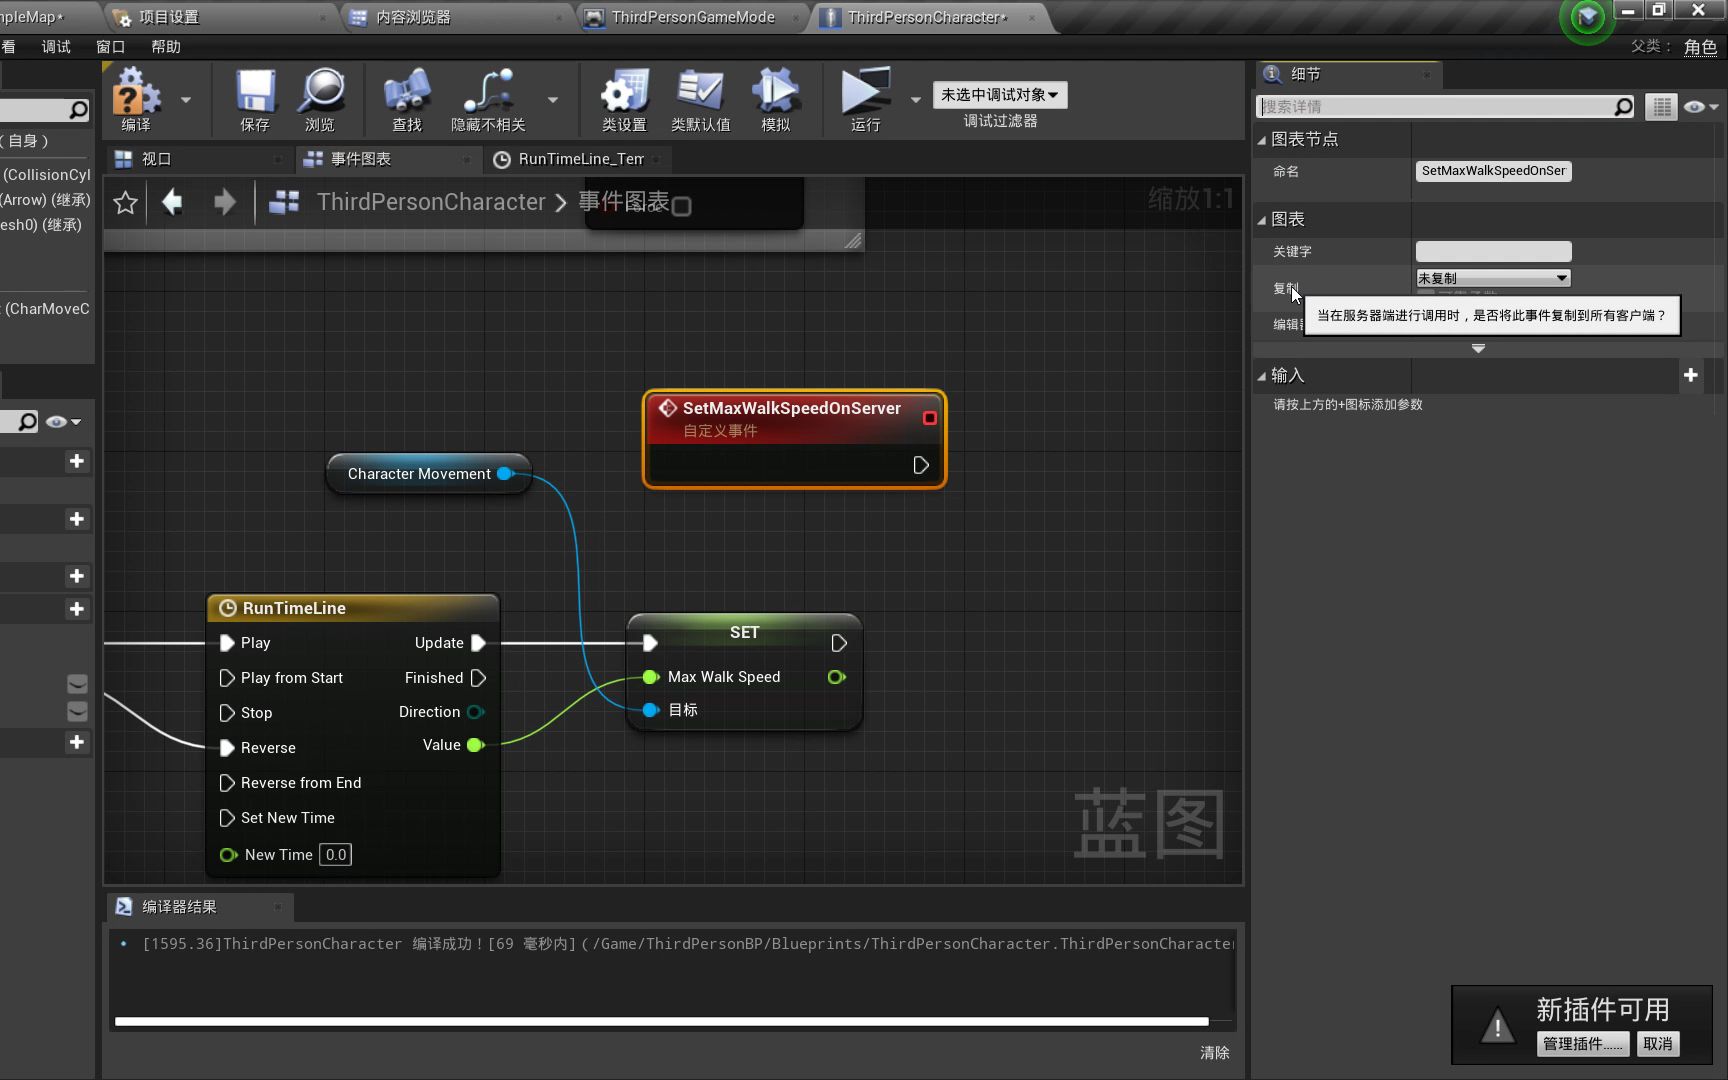Toggle details panel eye visibility options

pos(1700,107)
